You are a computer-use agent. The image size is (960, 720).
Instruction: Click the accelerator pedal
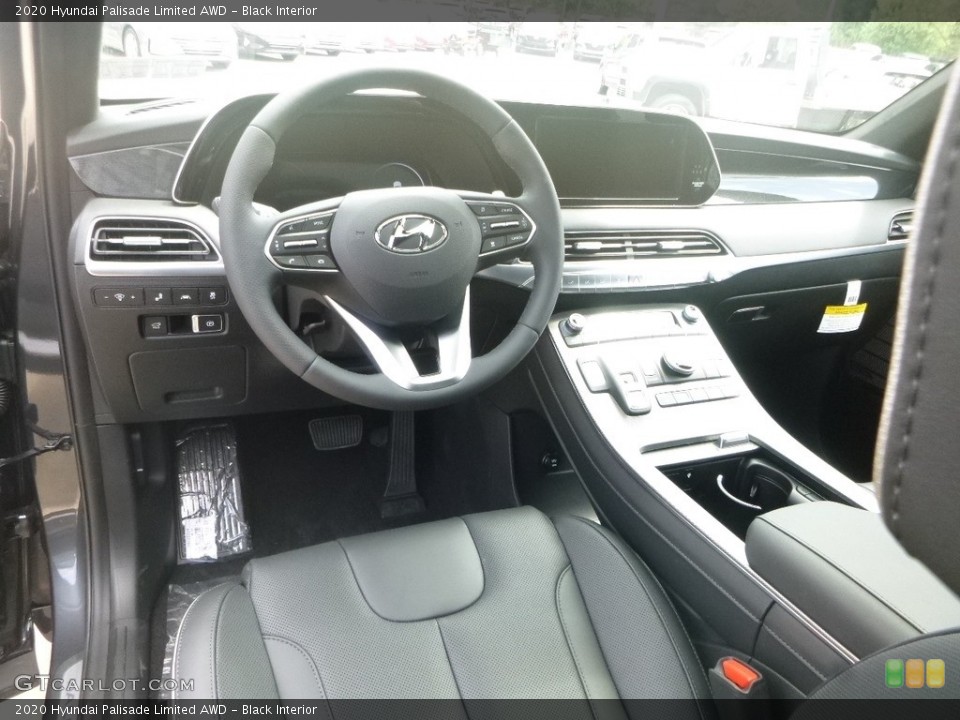pos(402,463)
